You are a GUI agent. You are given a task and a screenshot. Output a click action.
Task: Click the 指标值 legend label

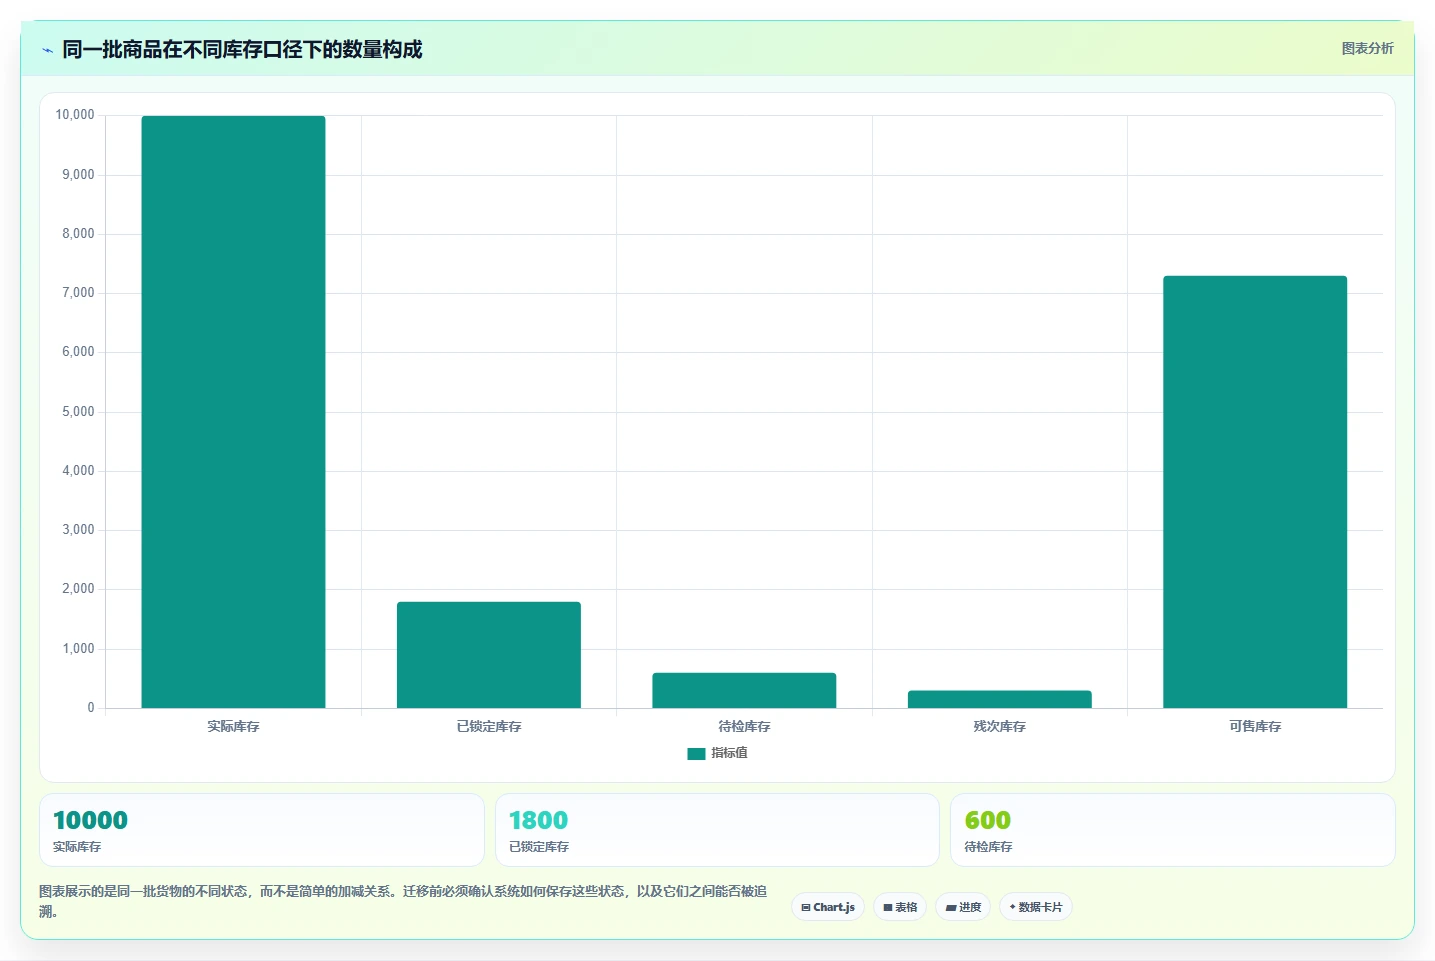[729, 753]
